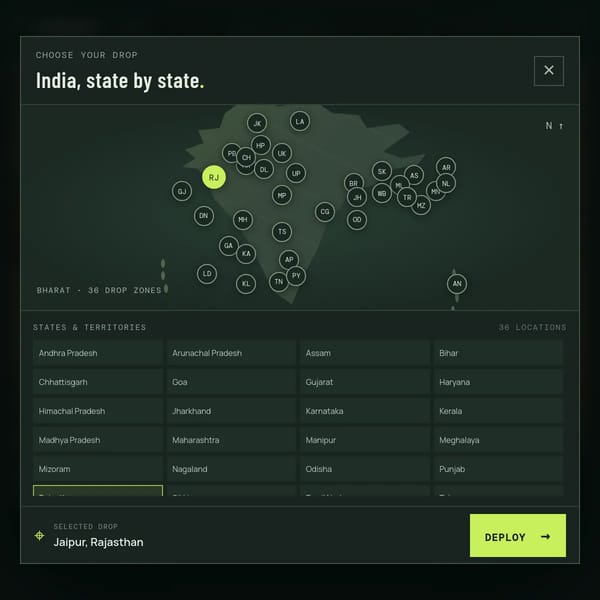Viewport: 600px width, 600px height.
Task: Select the KA map marker
Action: [246, 254]
